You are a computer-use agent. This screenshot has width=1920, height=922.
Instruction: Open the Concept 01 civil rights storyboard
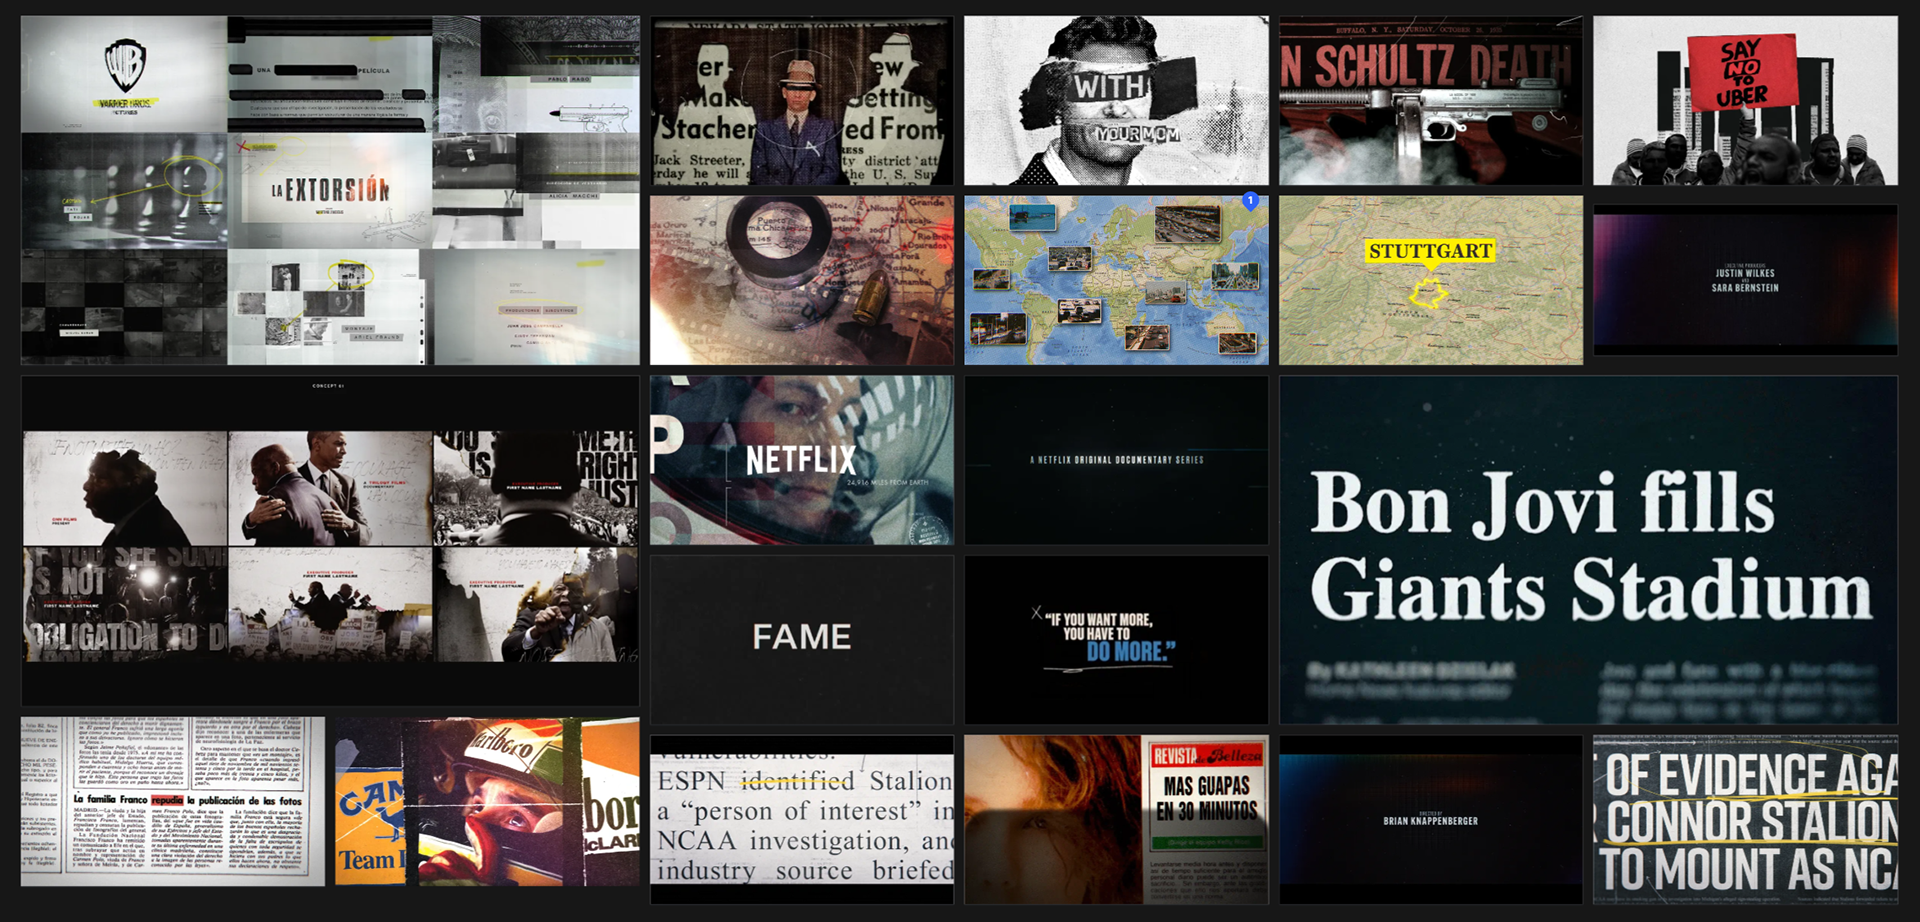tap(330, 541)
